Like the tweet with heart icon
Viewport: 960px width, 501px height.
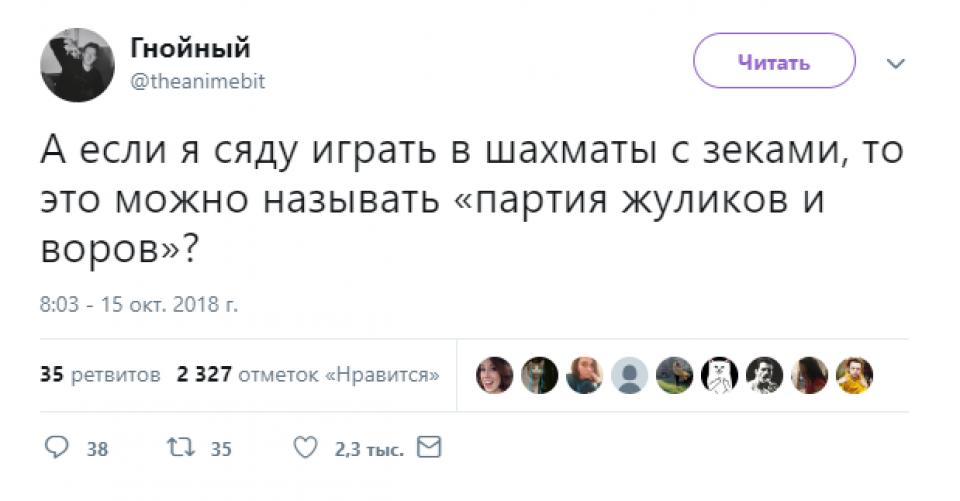[x=306, y=448]
